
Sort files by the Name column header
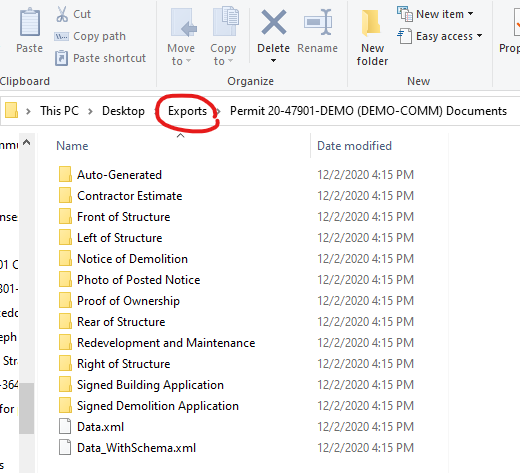(72, 146)
